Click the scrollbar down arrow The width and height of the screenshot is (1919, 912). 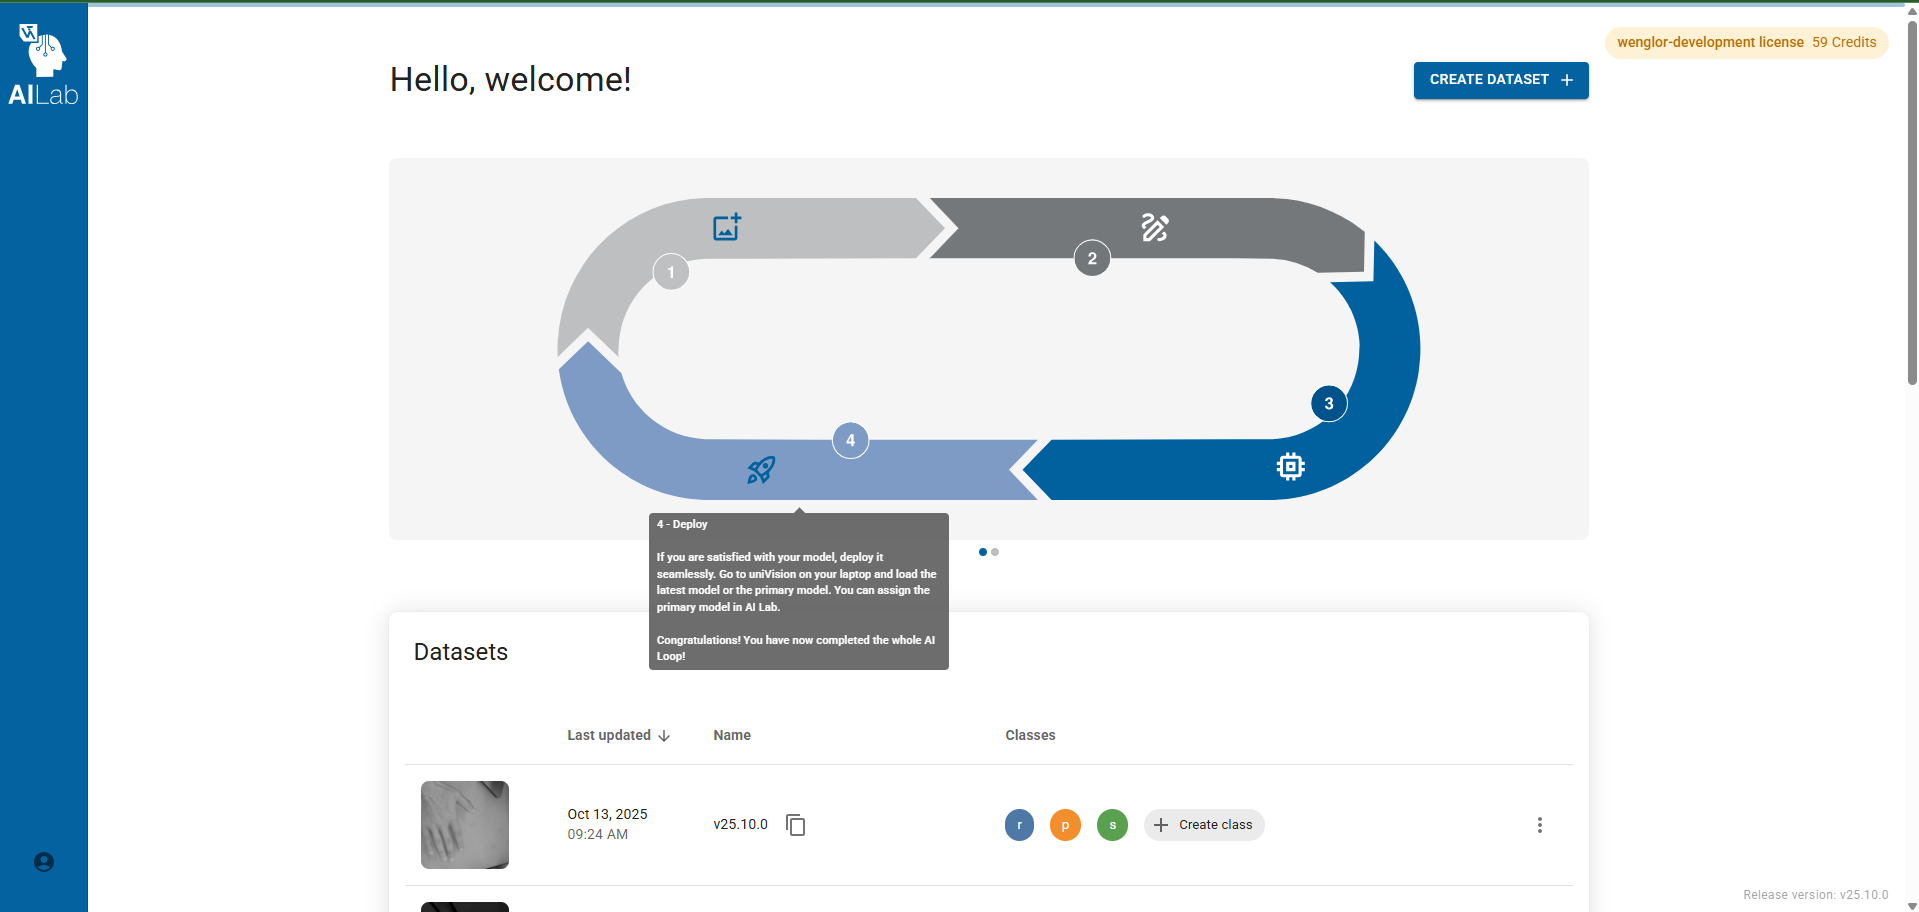[x=1912, y=906]
